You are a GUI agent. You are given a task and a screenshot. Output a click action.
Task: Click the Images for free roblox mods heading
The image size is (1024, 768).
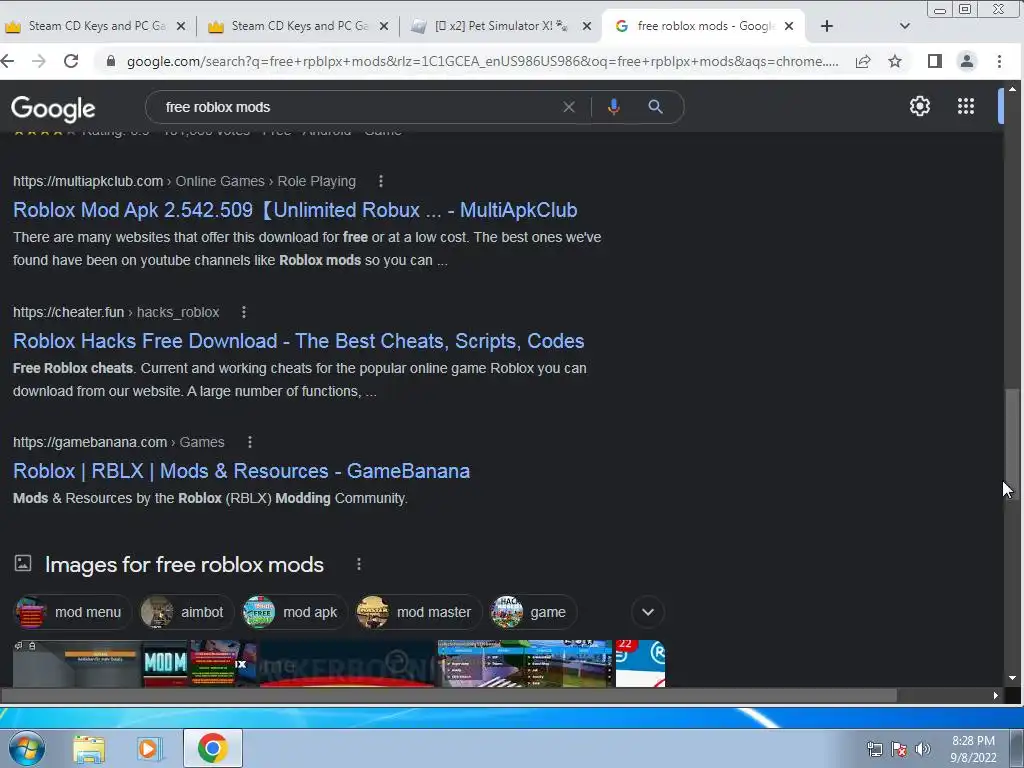(x=184, y=564)
